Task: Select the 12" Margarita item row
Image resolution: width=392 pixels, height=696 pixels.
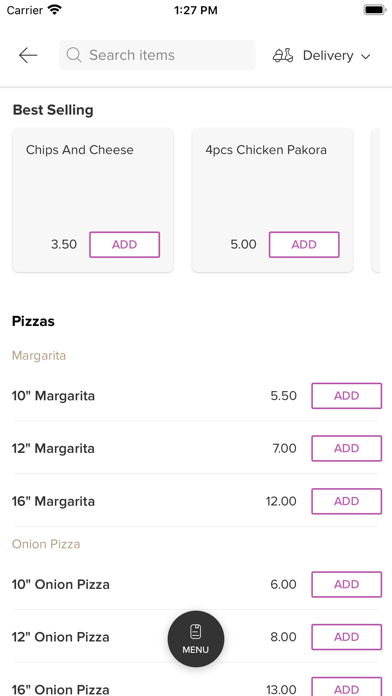Action: pyautogui.click(x=196, y=448)
